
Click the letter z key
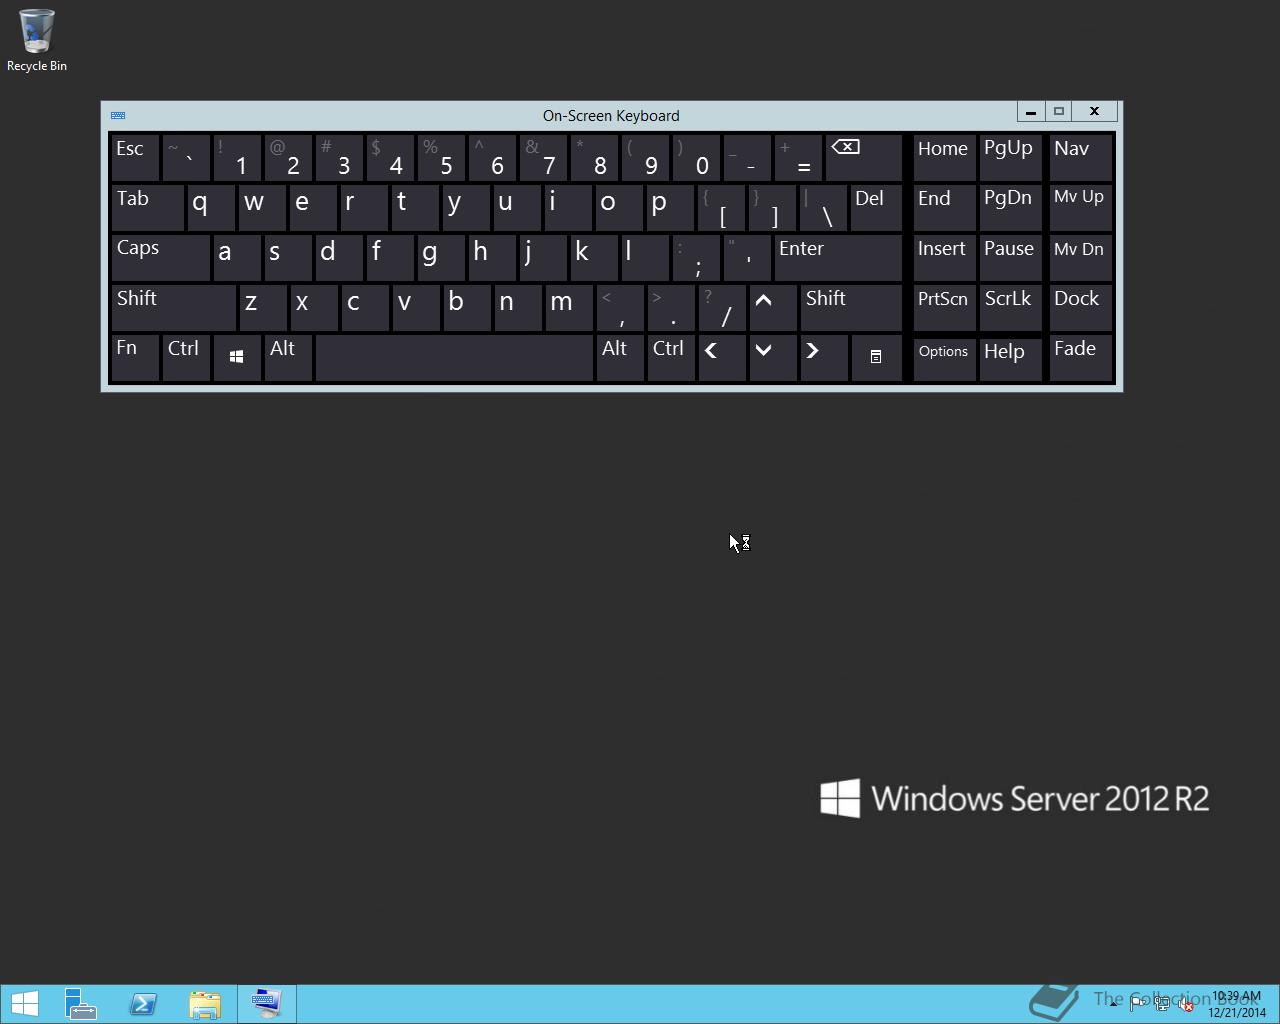[x=262, y=308]
